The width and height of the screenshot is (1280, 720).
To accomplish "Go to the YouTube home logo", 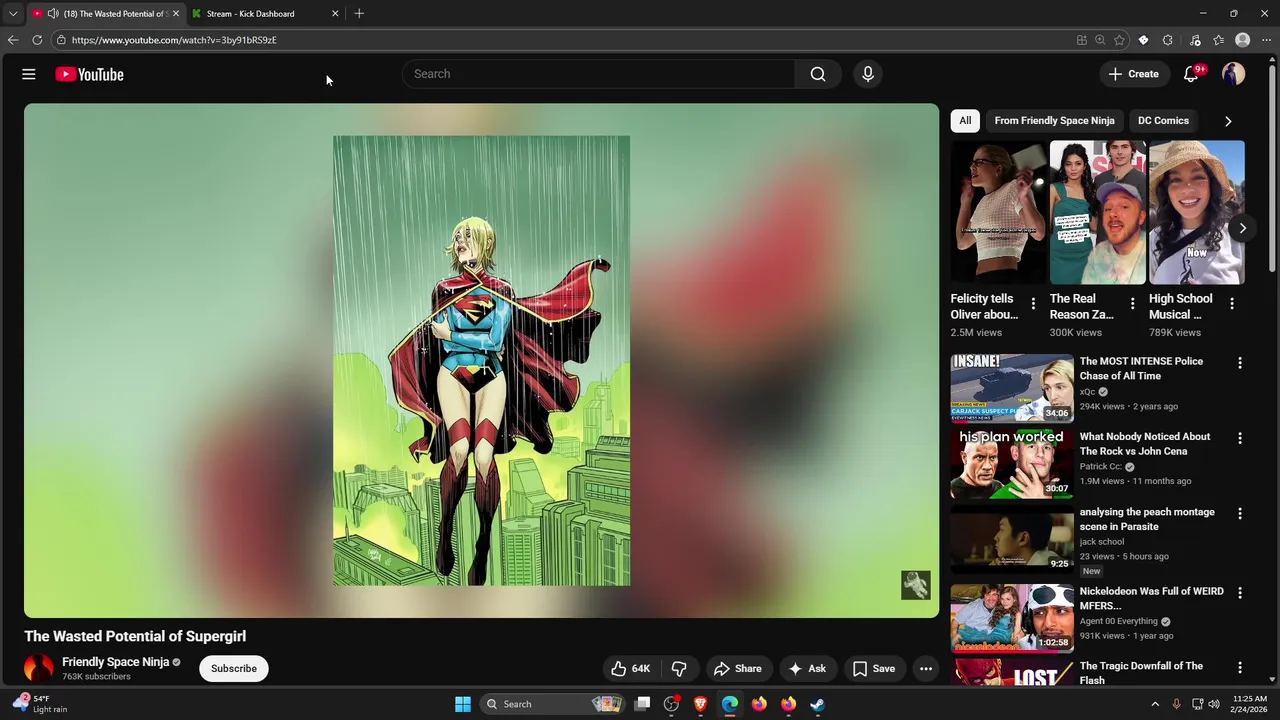I will pyautogui.click(x=89, y=74).
